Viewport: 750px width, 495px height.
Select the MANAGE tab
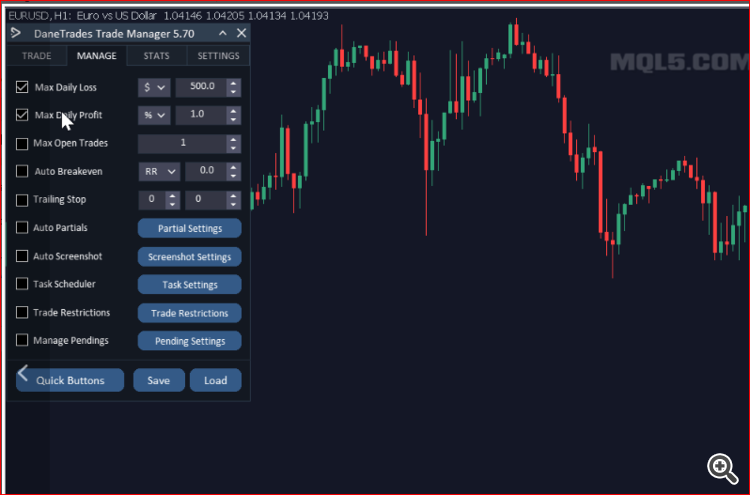(x=97, y=56)
